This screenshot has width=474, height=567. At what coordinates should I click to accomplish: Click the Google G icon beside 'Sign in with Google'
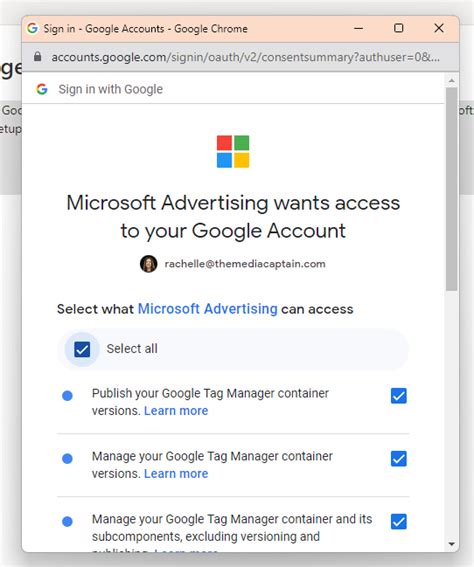coord(42,89)
